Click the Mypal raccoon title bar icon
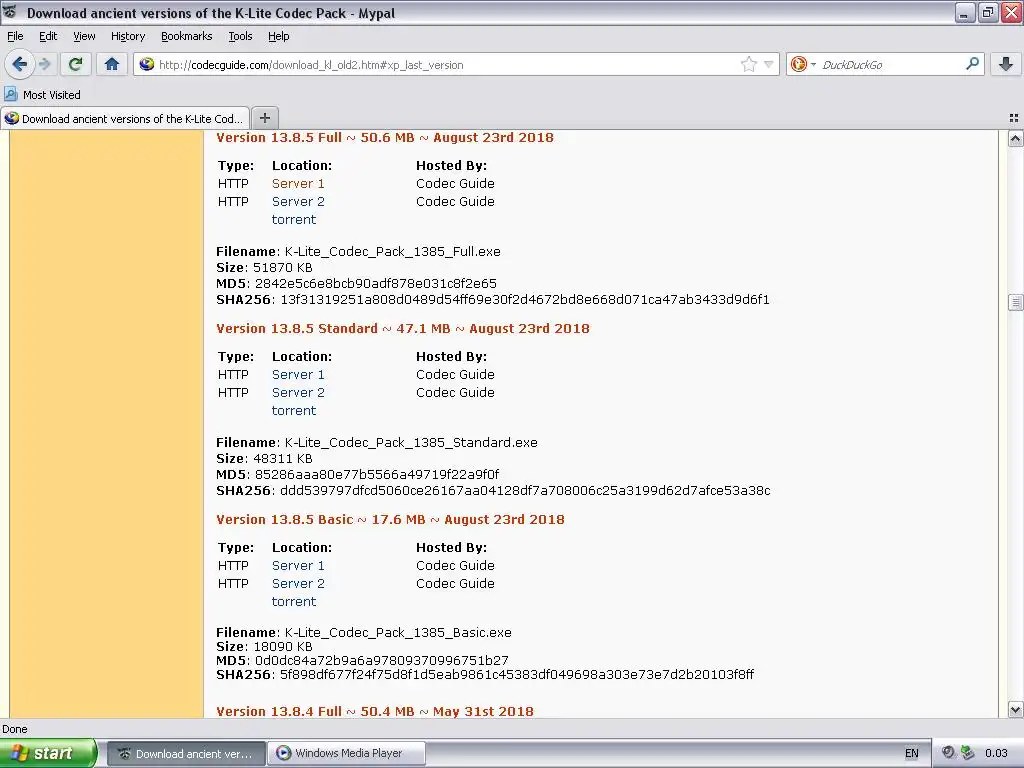1024x768 pixels. tap(10, 12)
